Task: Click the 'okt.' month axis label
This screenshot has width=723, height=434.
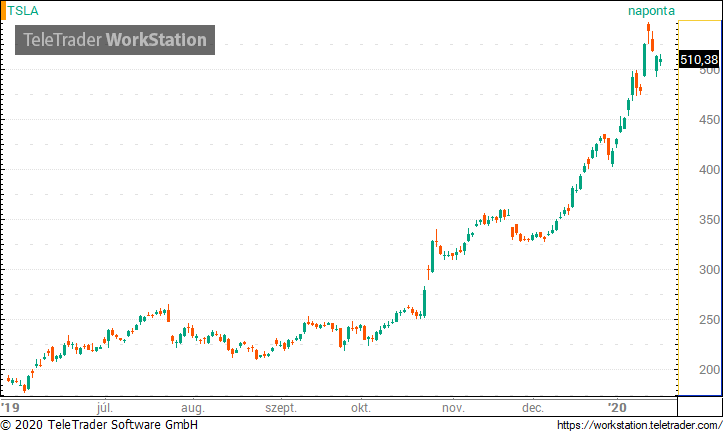Action: [x=361, y=408]
